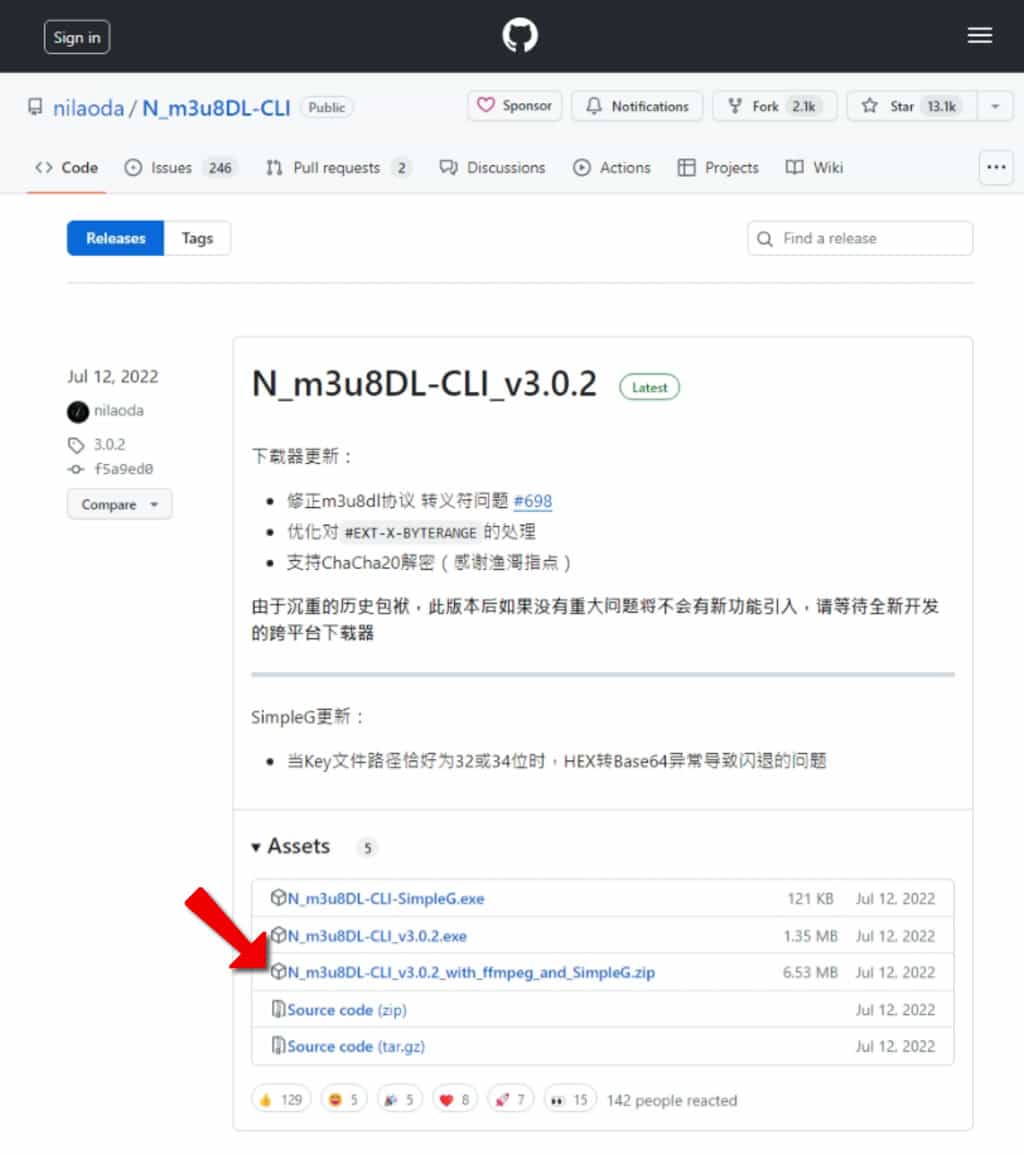Open the Compare dropdown
Image resolution: width=1024 pixels, height=1155 pixels.
[x=119, y=505]
